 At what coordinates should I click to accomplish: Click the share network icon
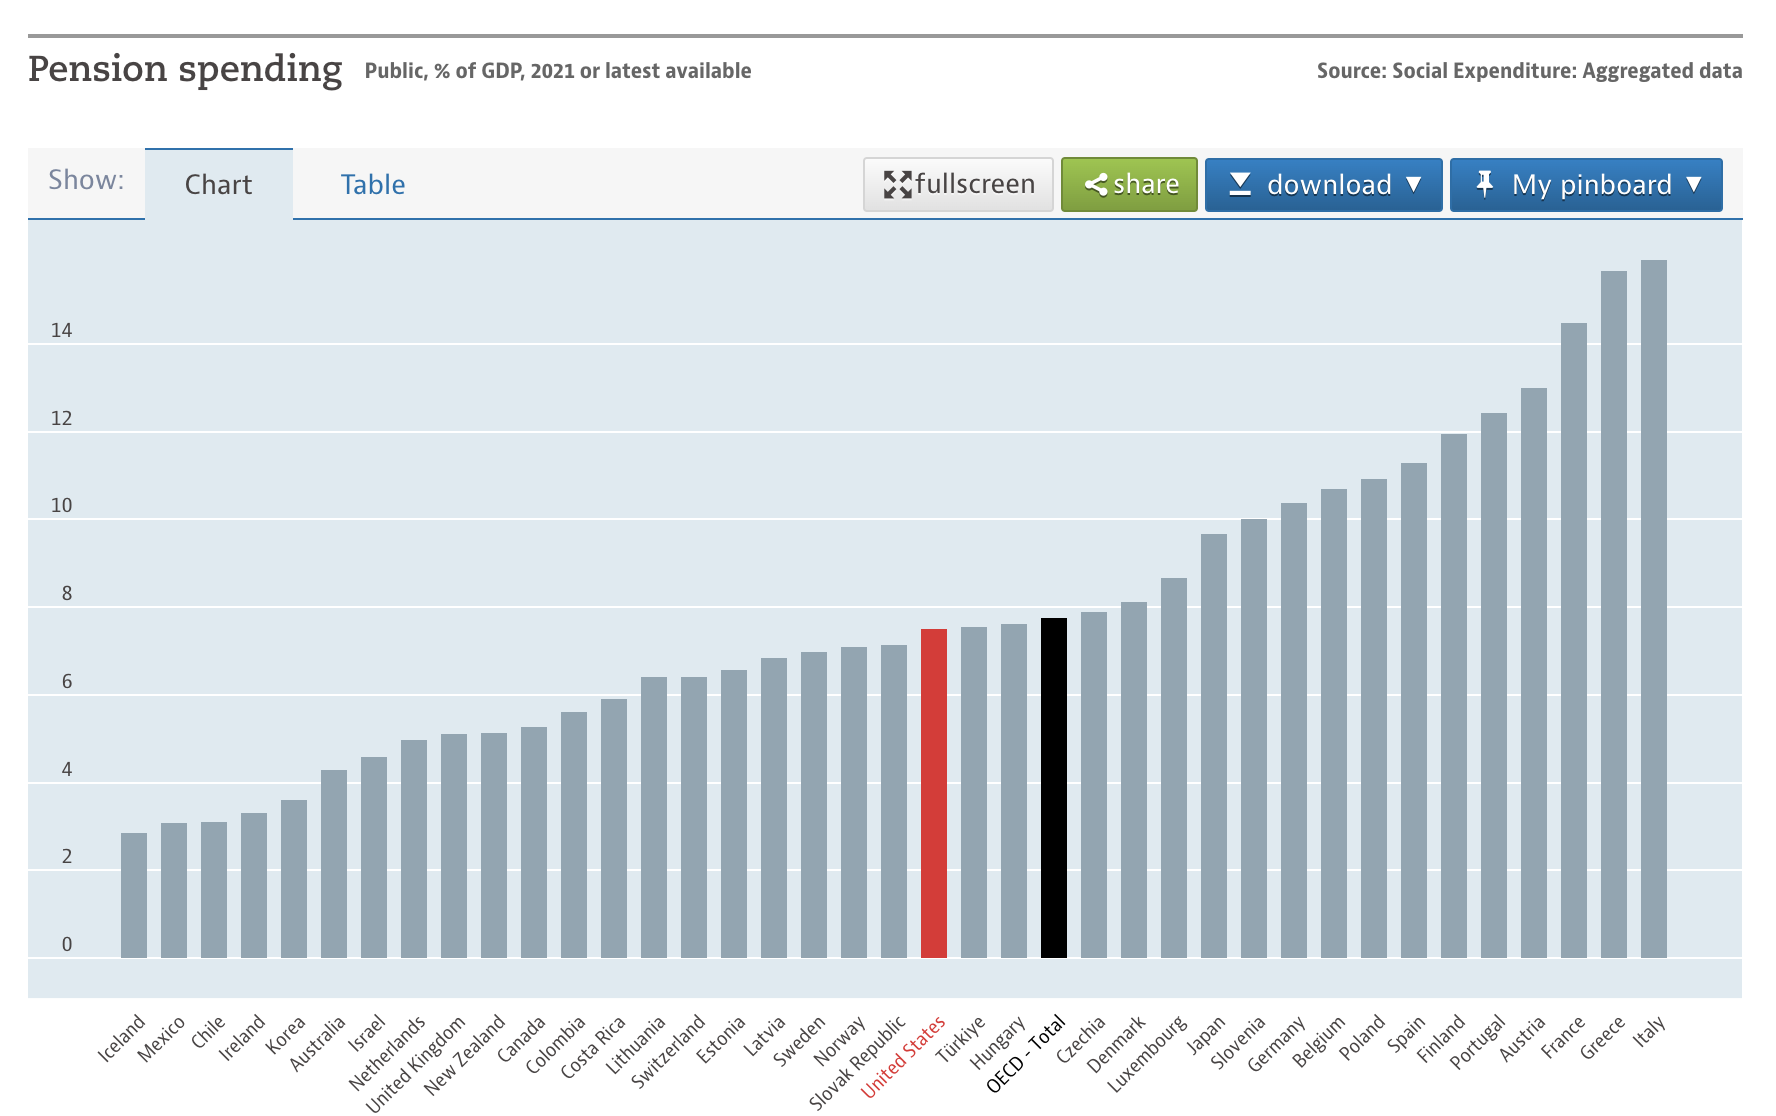1096,185
